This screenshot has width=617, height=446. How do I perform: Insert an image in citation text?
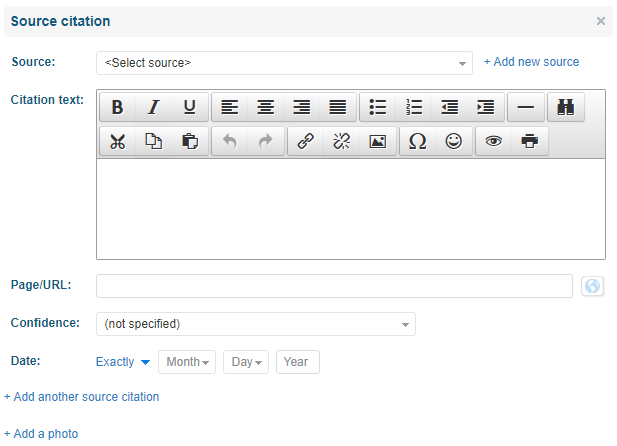pos(378,141)
